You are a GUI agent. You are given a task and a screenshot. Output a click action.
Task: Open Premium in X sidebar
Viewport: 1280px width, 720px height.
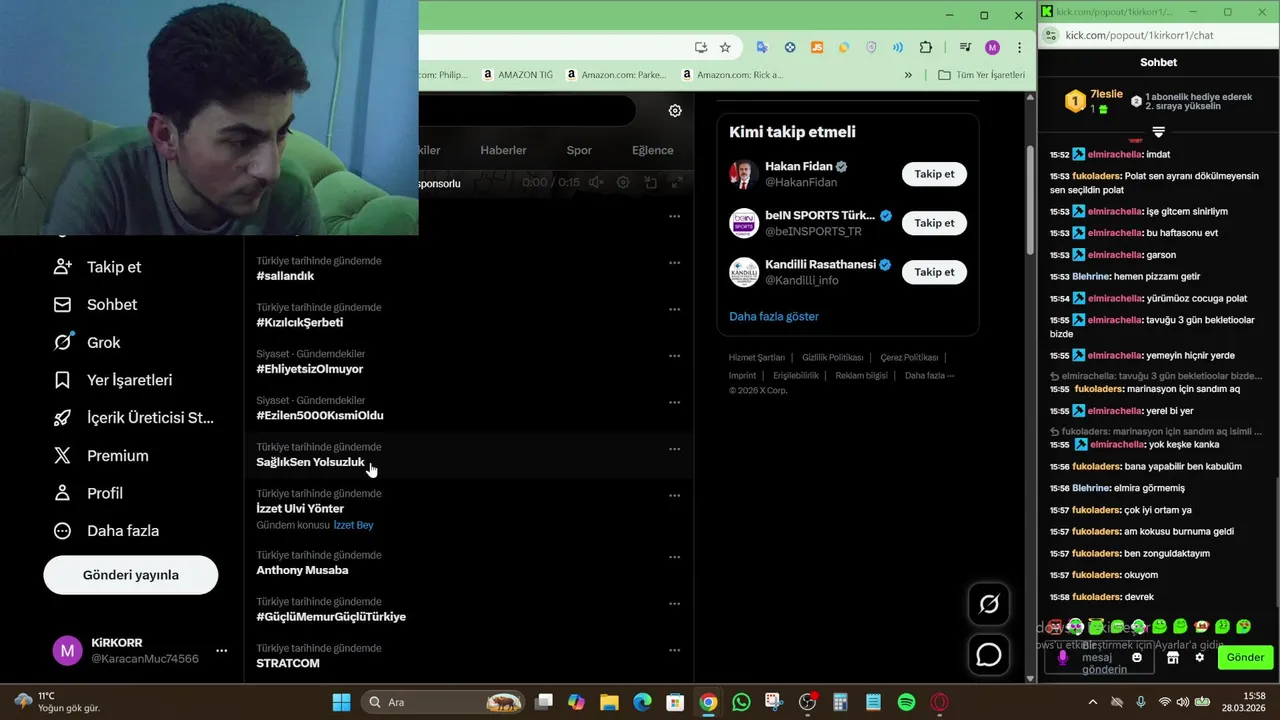click(100, 455)
